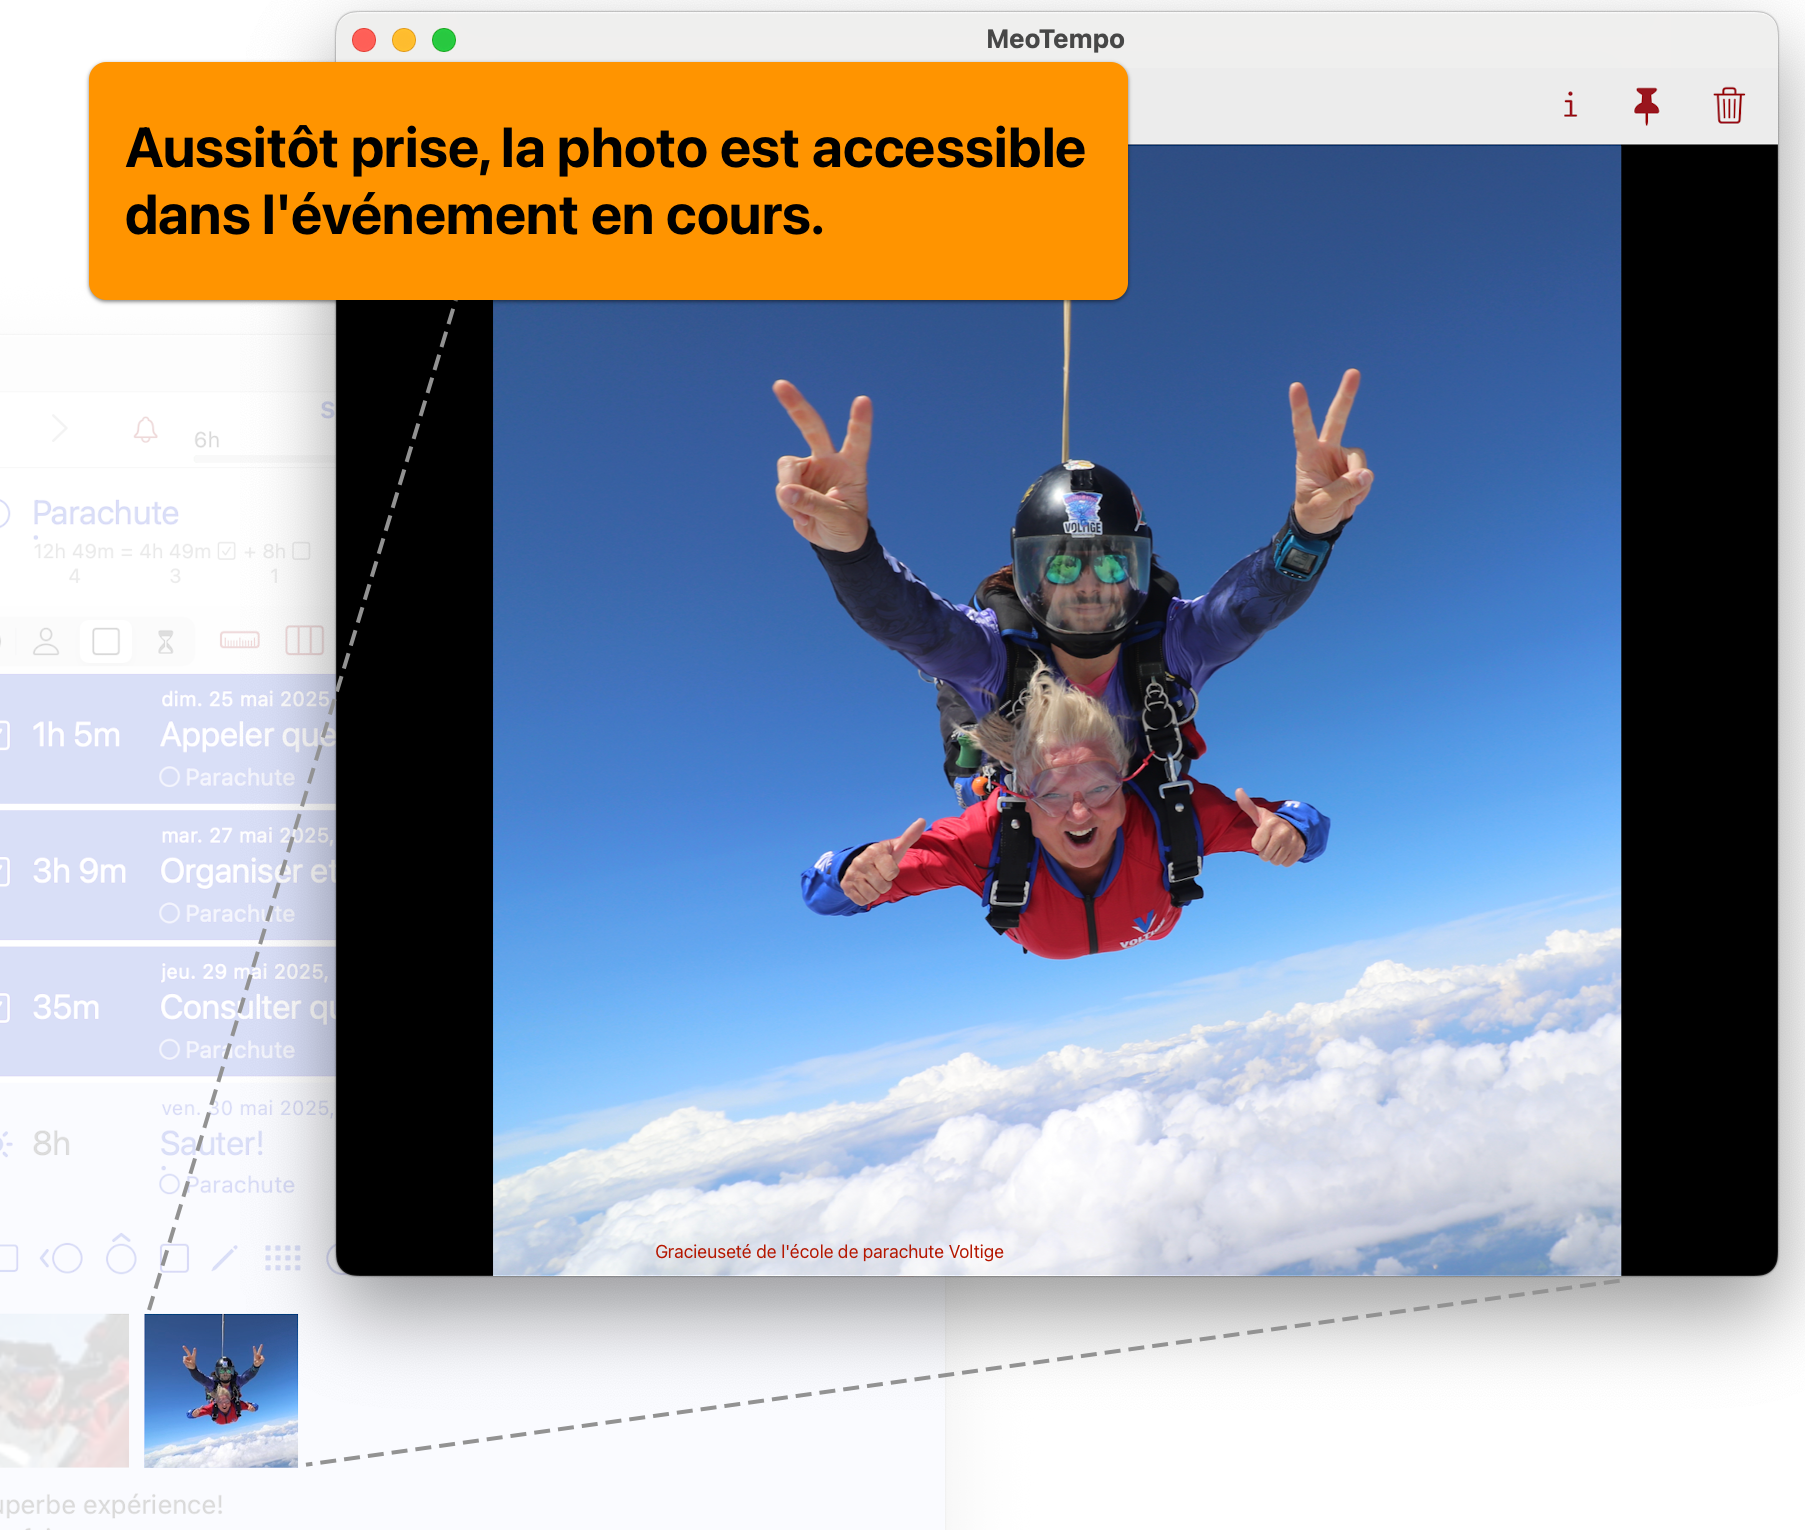
Task: Click the circle with upward caret icon
Action: 121,1254
